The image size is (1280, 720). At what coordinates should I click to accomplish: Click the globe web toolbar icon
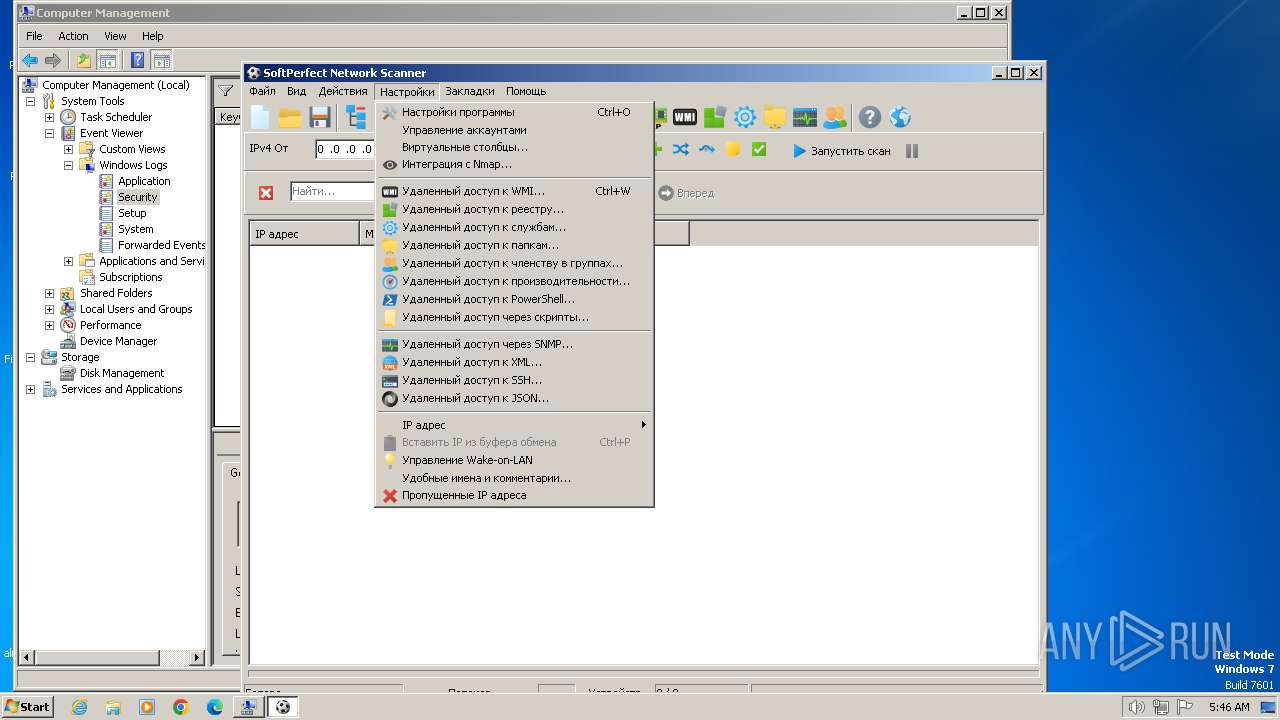(x=900, y=117)
